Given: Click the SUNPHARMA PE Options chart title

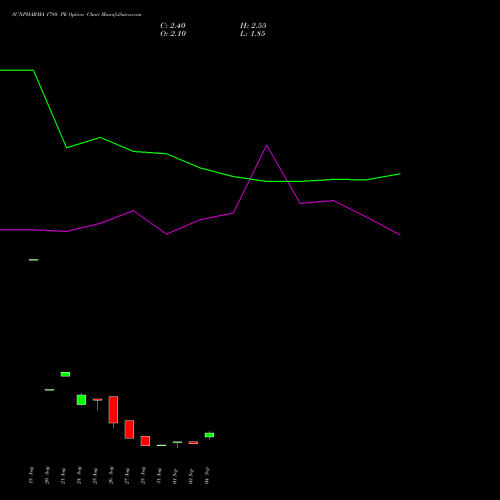Looking at the screenshot, I should (76, 15).
